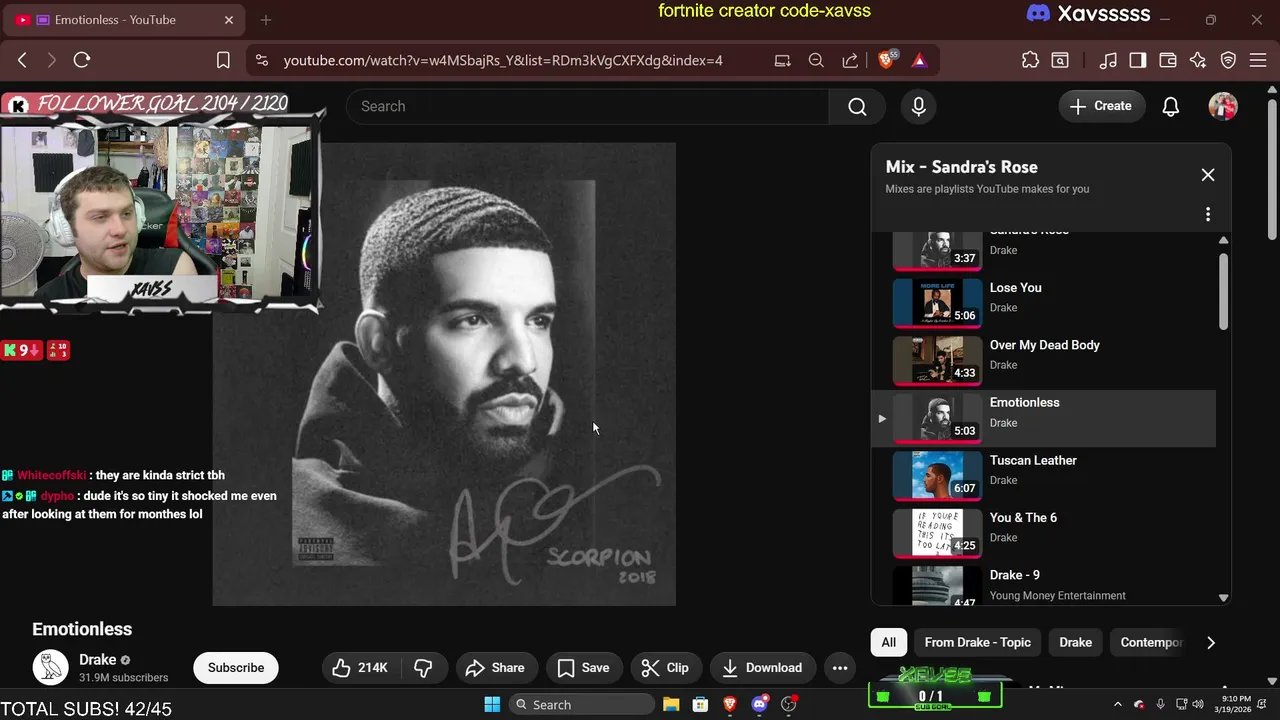This screenshot has width=1280, height=720.
Task: Create a clip of the video
Action: 665,668
